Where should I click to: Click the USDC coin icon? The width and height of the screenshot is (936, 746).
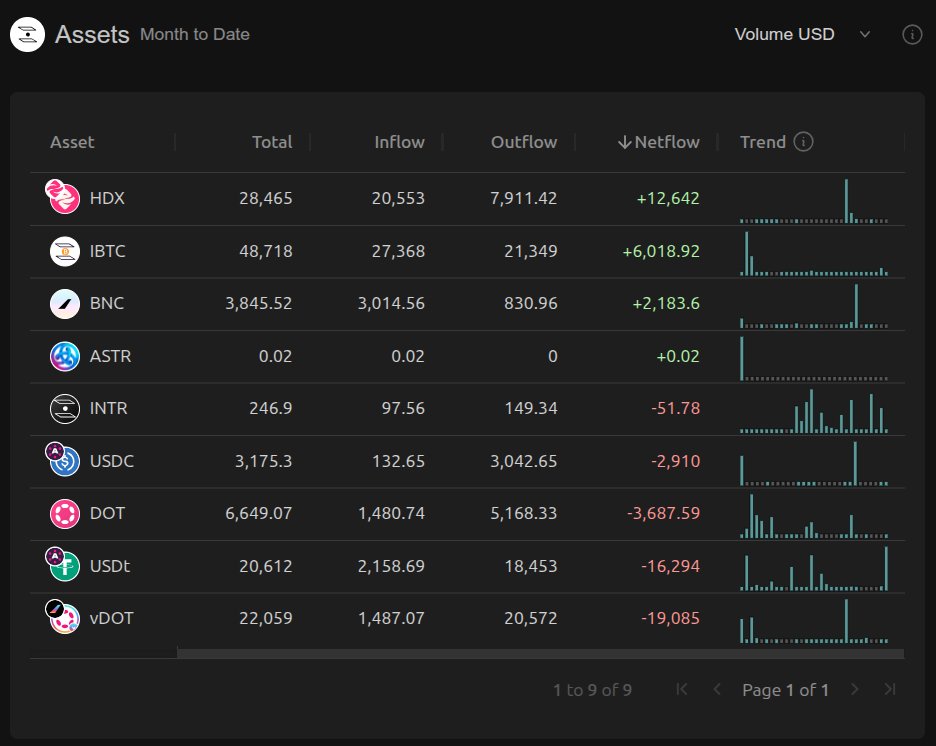point(63,460)
